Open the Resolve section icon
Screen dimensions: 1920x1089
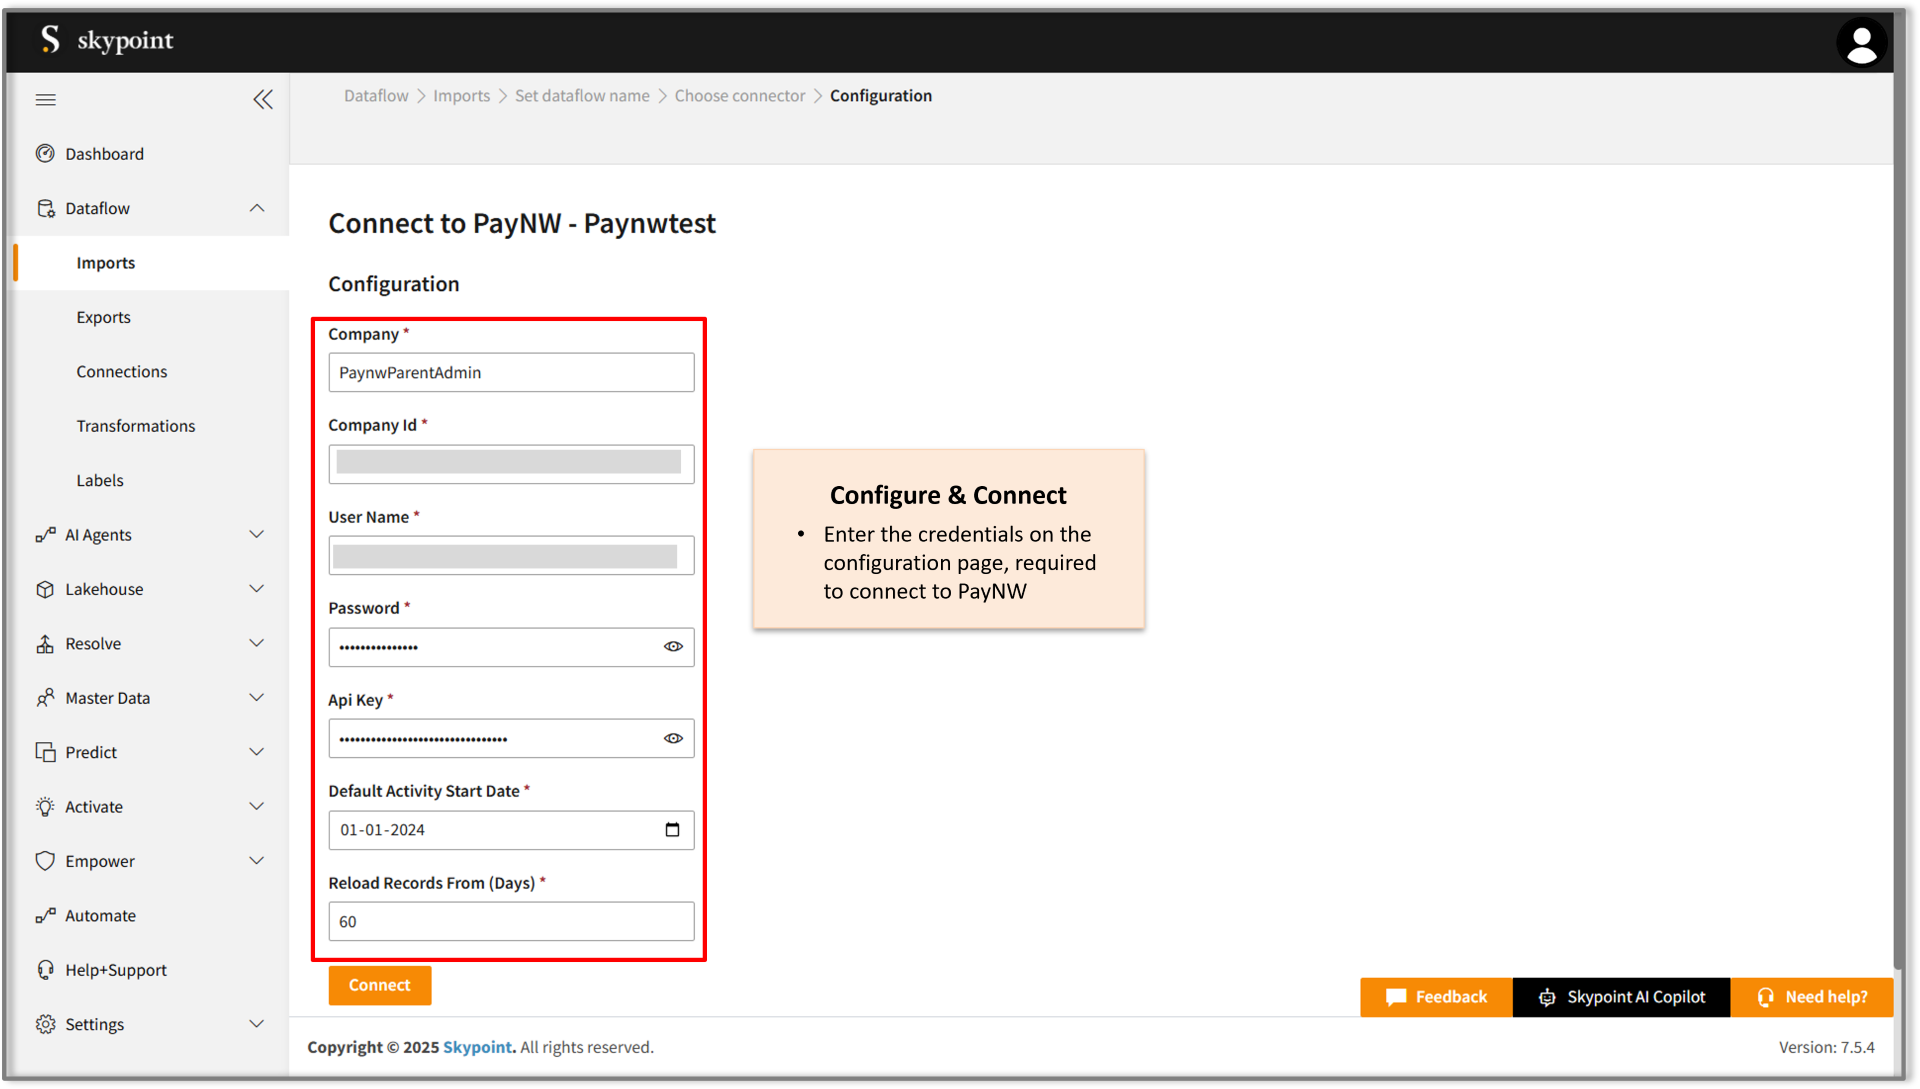46,643
